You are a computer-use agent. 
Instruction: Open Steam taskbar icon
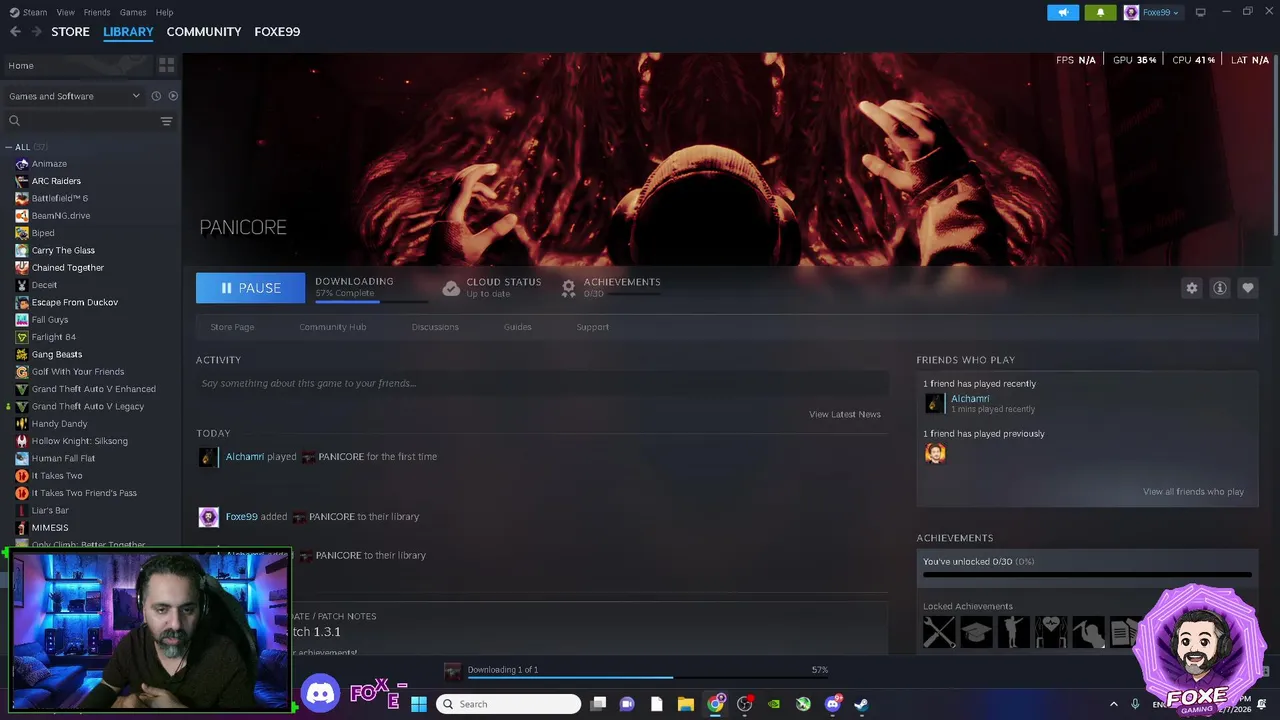pyautogui.click(x=861, y=704)
